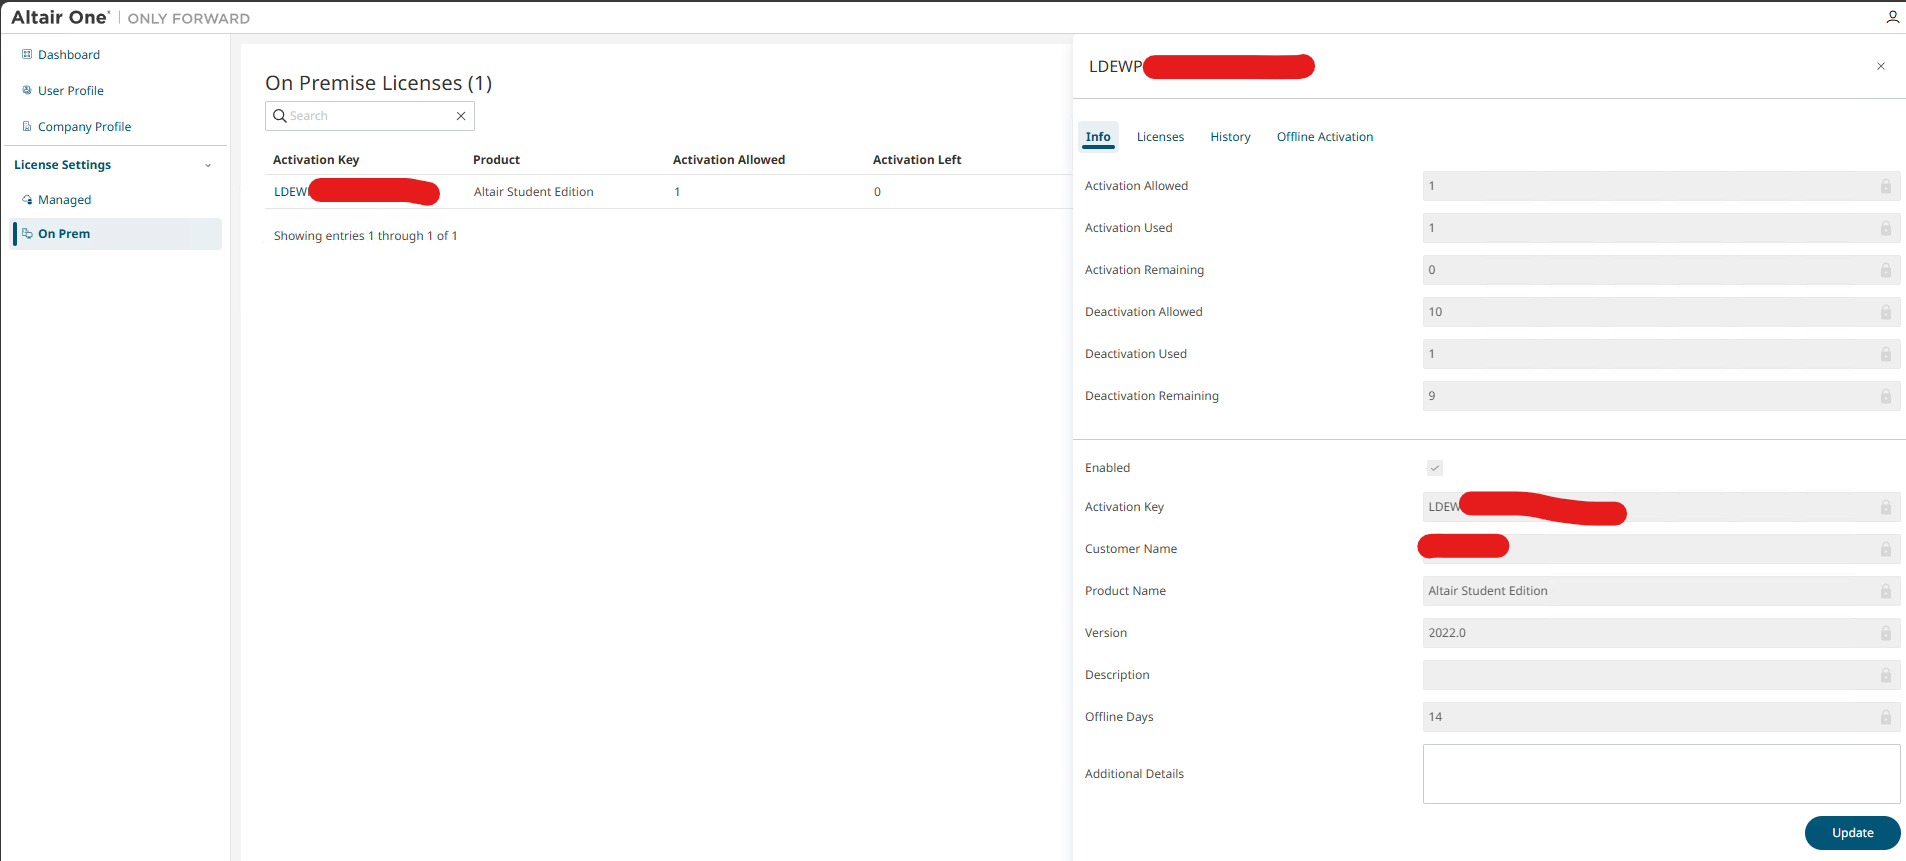Click the User Profile sidebar icon
Image resolution: width=1906 pixels, height=861 pixels.
(27, 90)
